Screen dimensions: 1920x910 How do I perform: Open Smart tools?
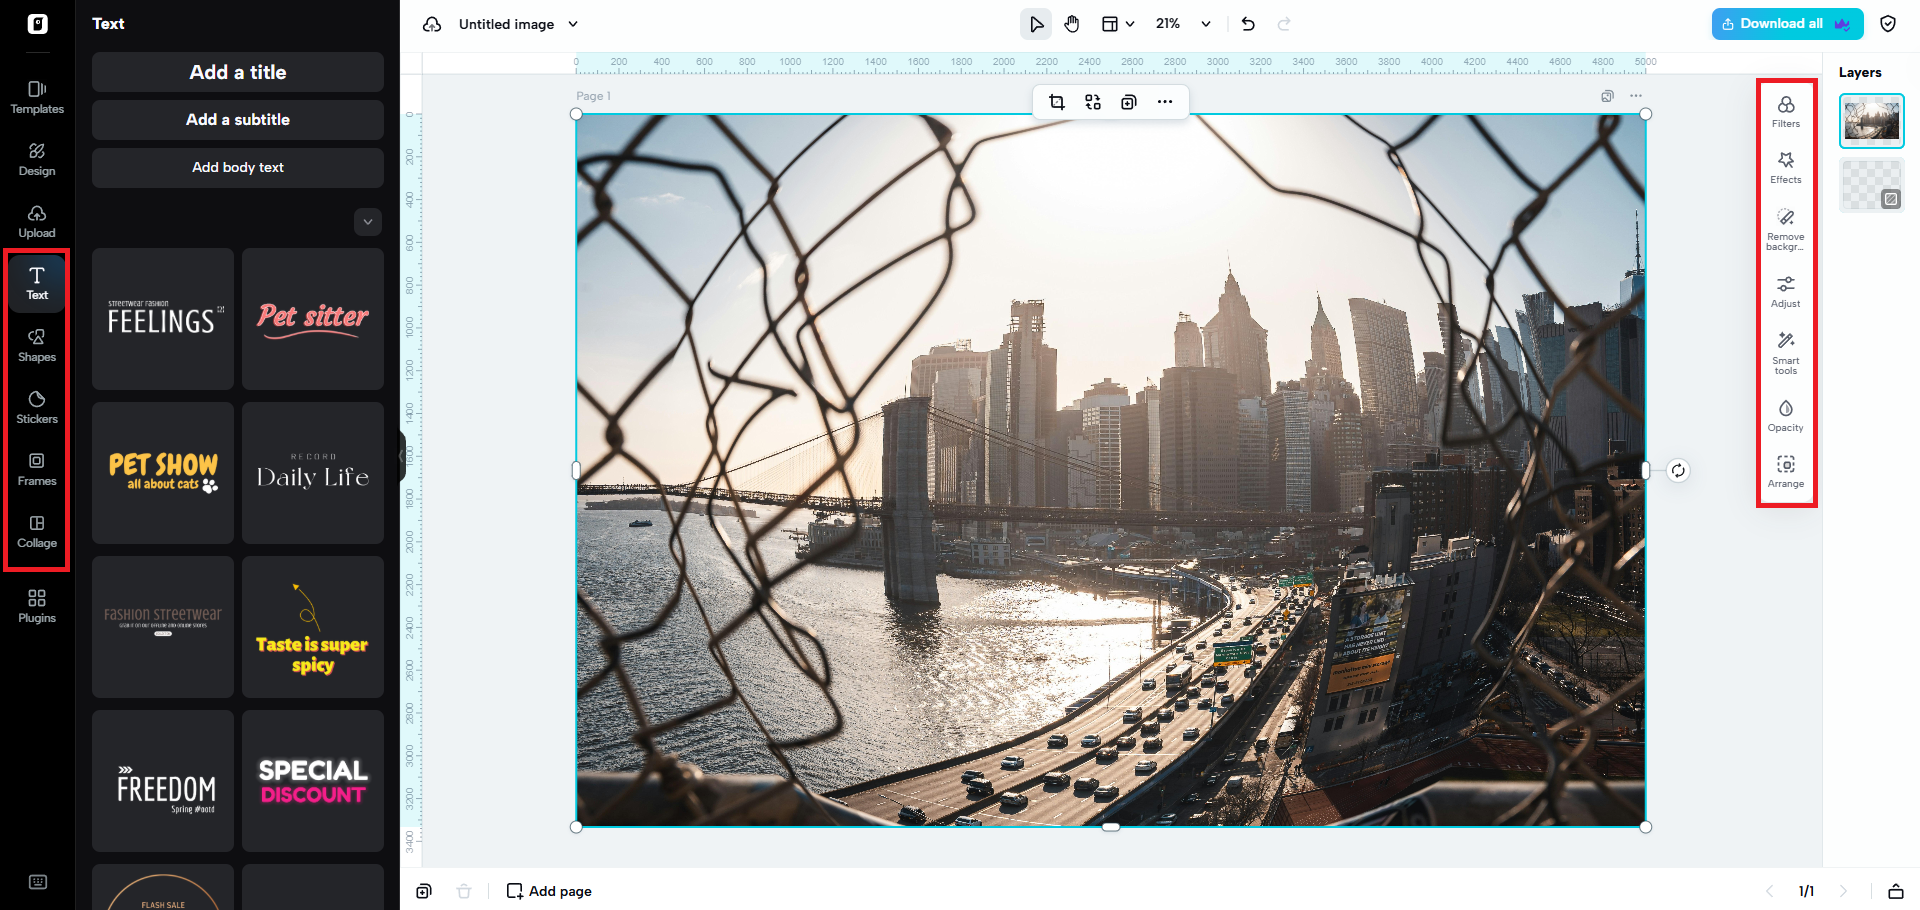click(1785, 352)
